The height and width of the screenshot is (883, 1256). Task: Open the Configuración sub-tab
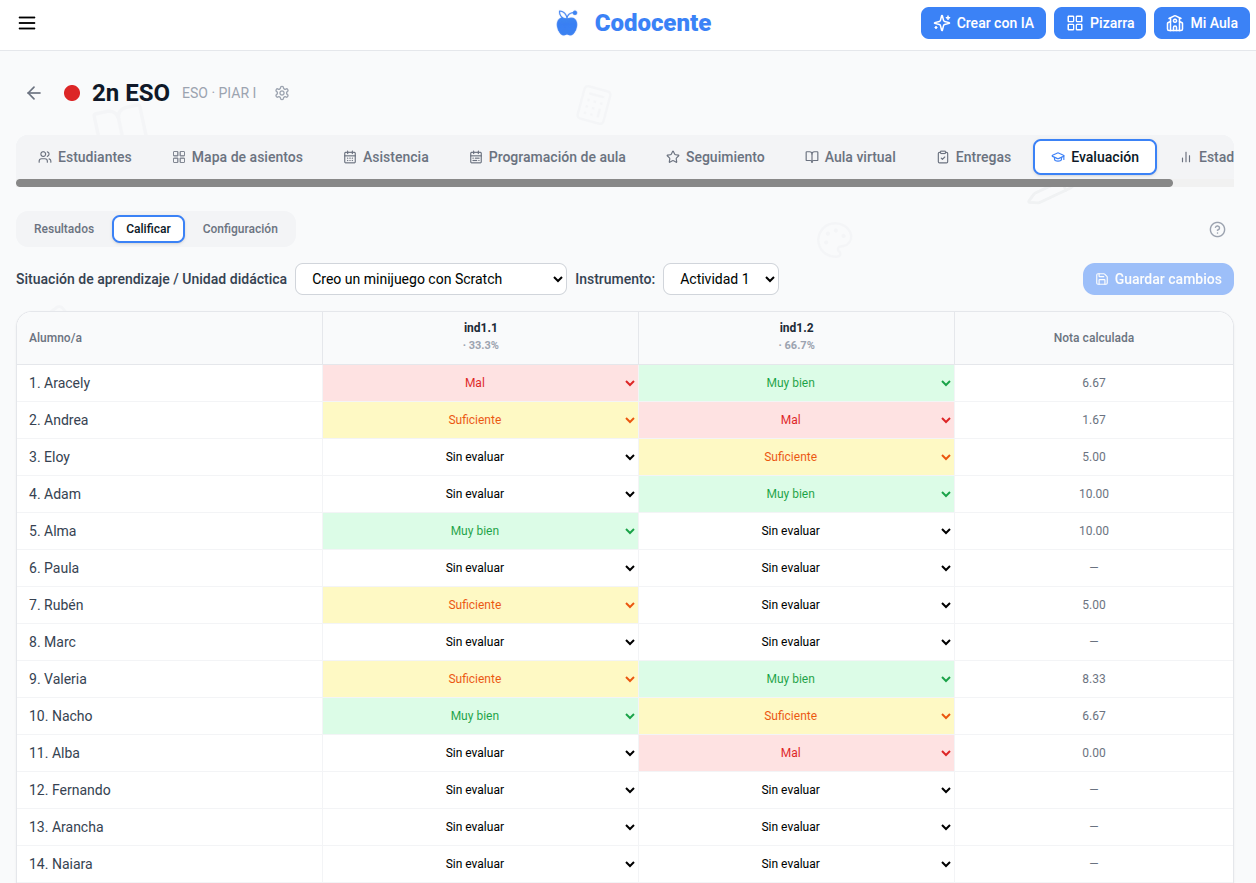[240, 229]
